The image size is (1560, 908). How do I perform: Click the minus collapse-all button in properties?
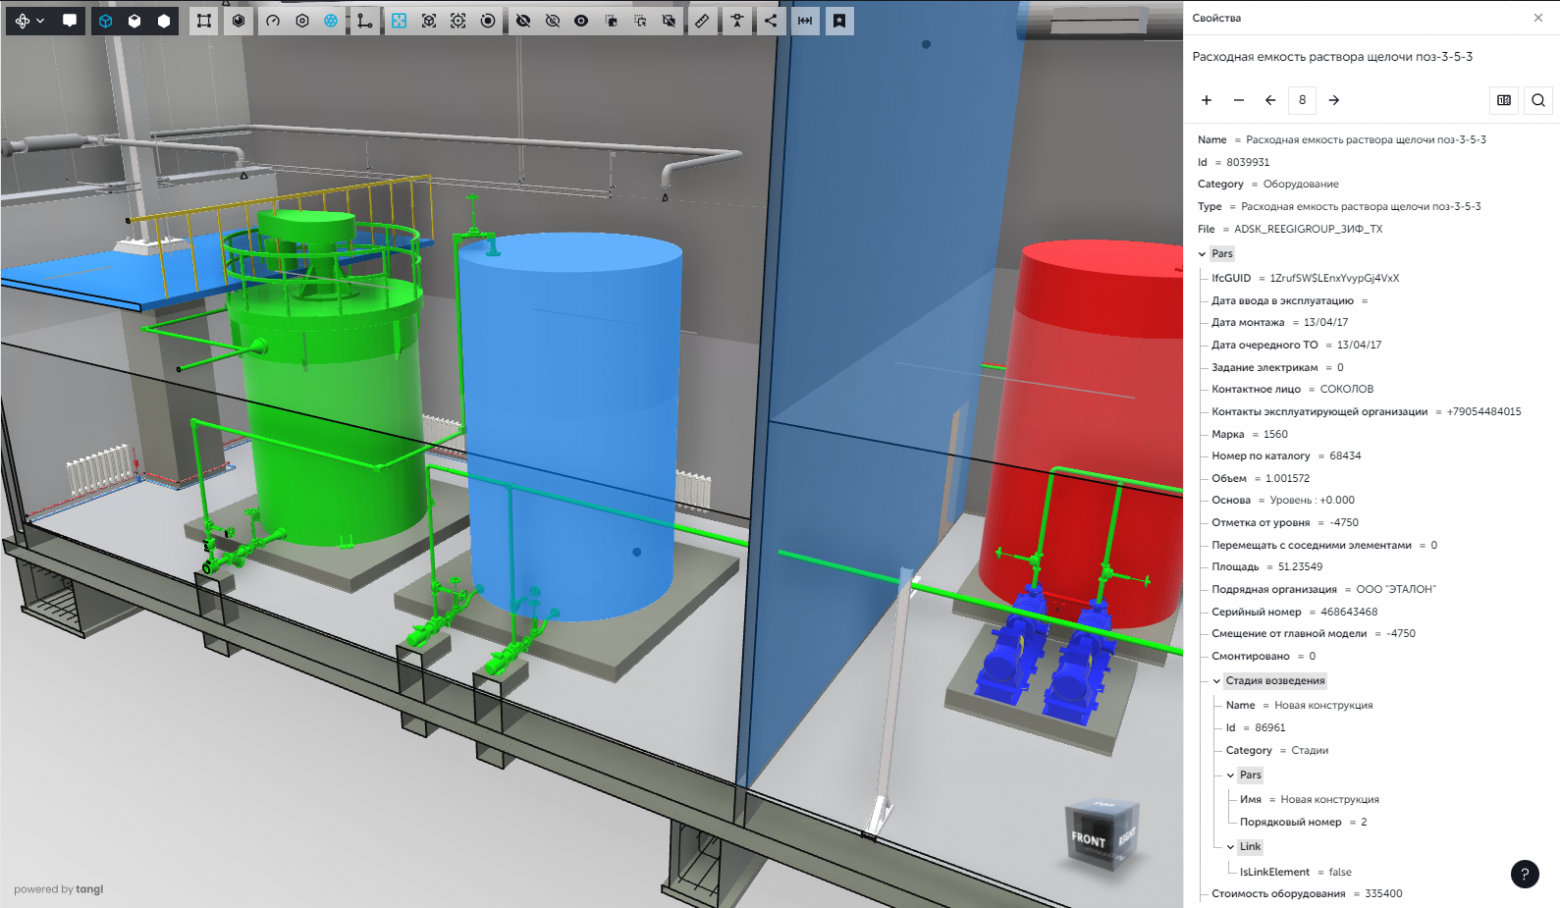tap(1239, 100)
